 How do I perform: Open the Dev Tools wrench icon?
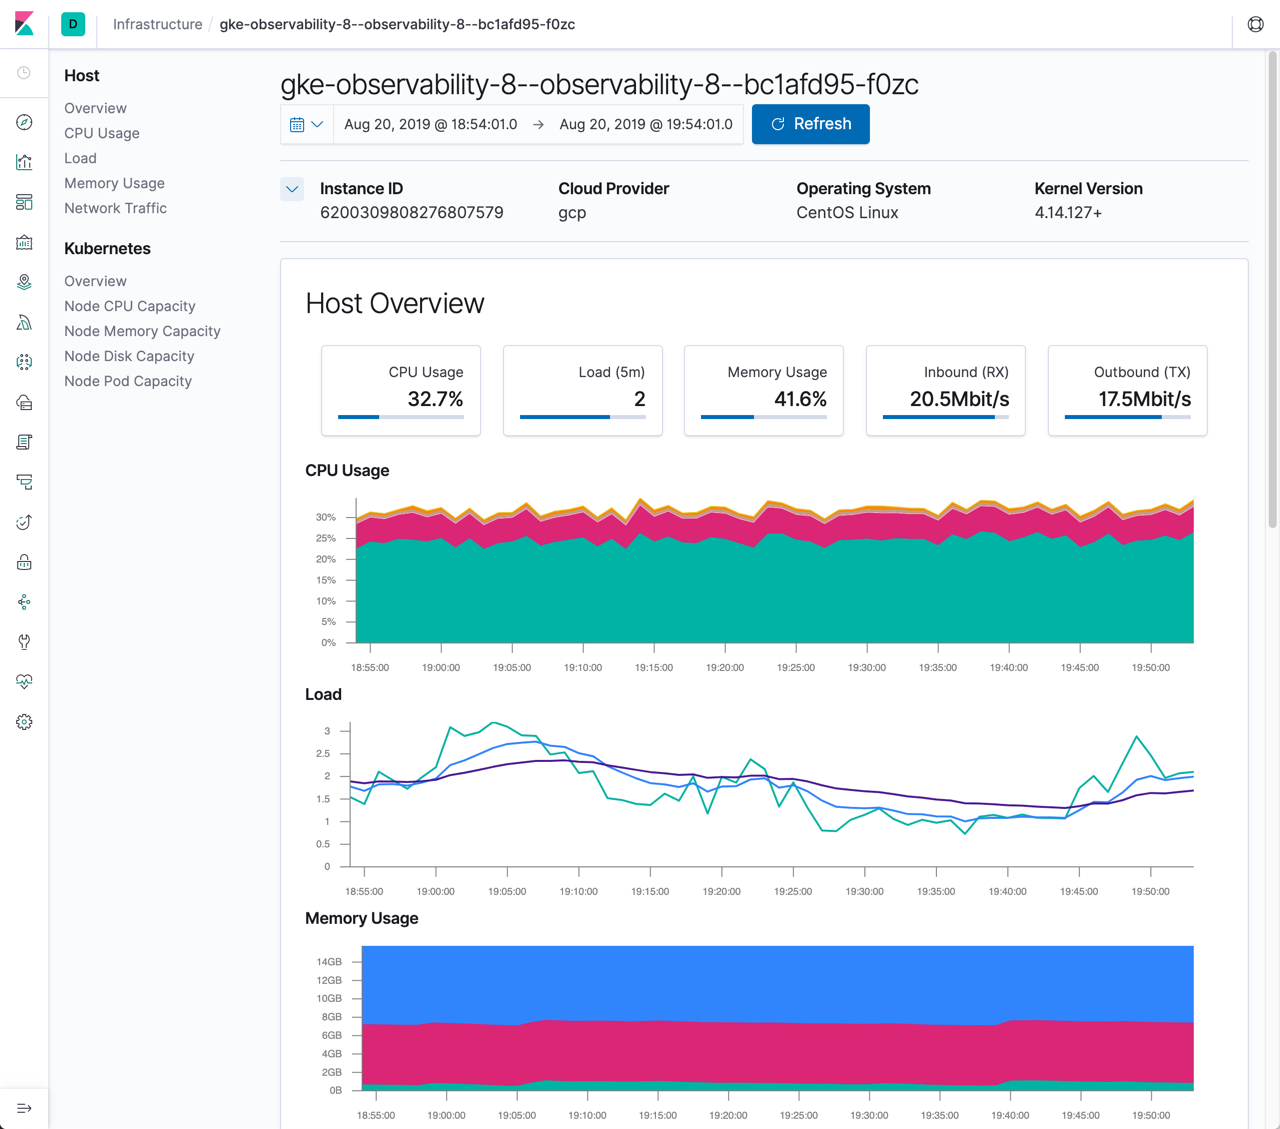[x=24, y=641]
